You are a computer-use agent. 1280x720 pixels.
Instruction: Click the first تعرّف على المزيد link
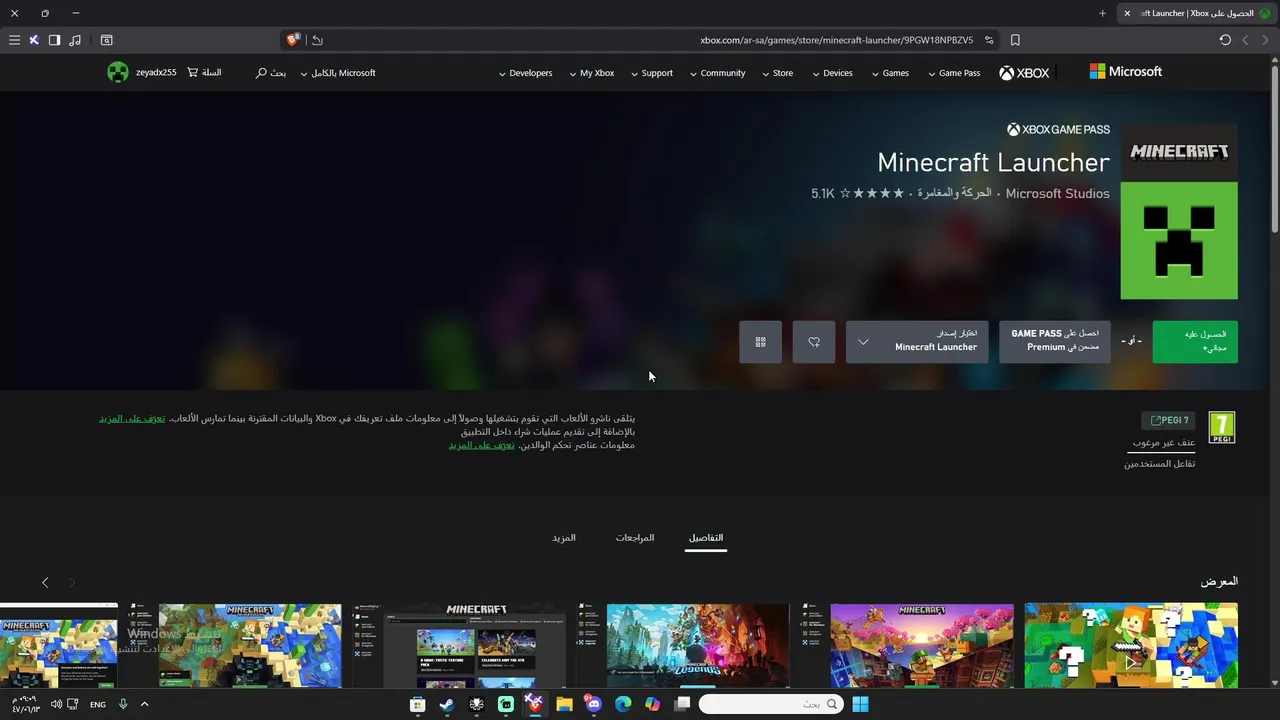(x=132, y=418)
